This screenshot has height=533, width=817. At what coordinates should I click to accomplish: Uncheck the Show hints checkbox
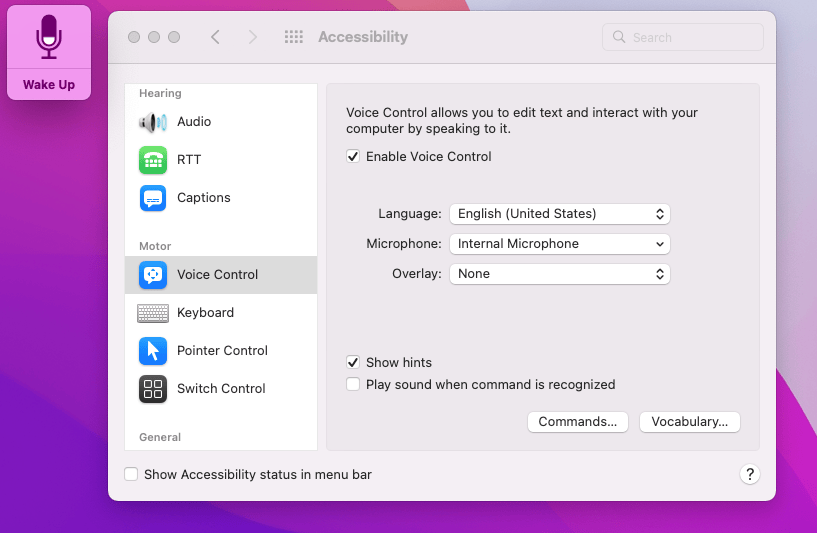pyautogui.click(x=353, y=363)
